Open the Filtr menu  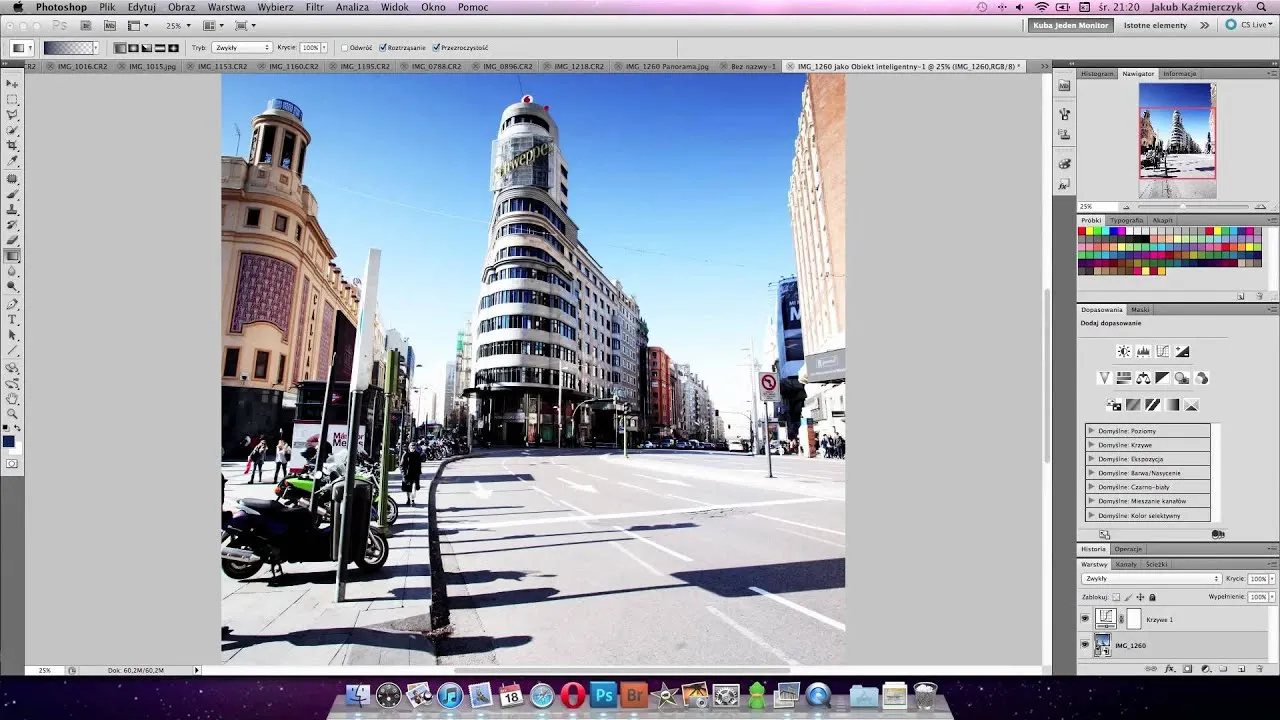point(315,7)
